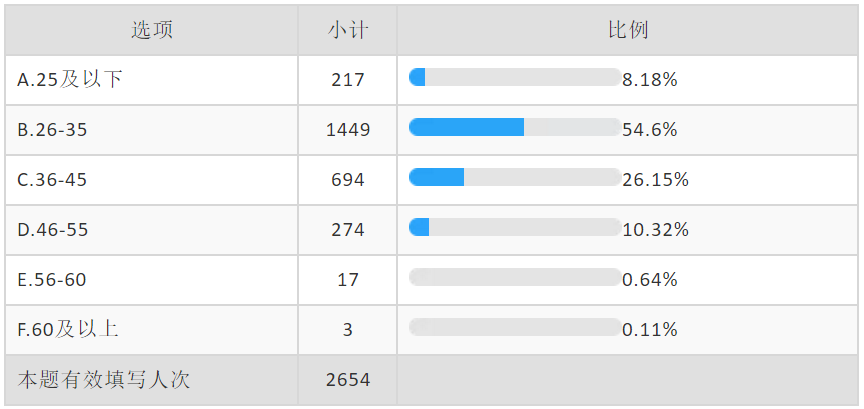The image size is (864, 409).
Task: Click the 0.11% progress bar
Action: [x=515, y=327]
